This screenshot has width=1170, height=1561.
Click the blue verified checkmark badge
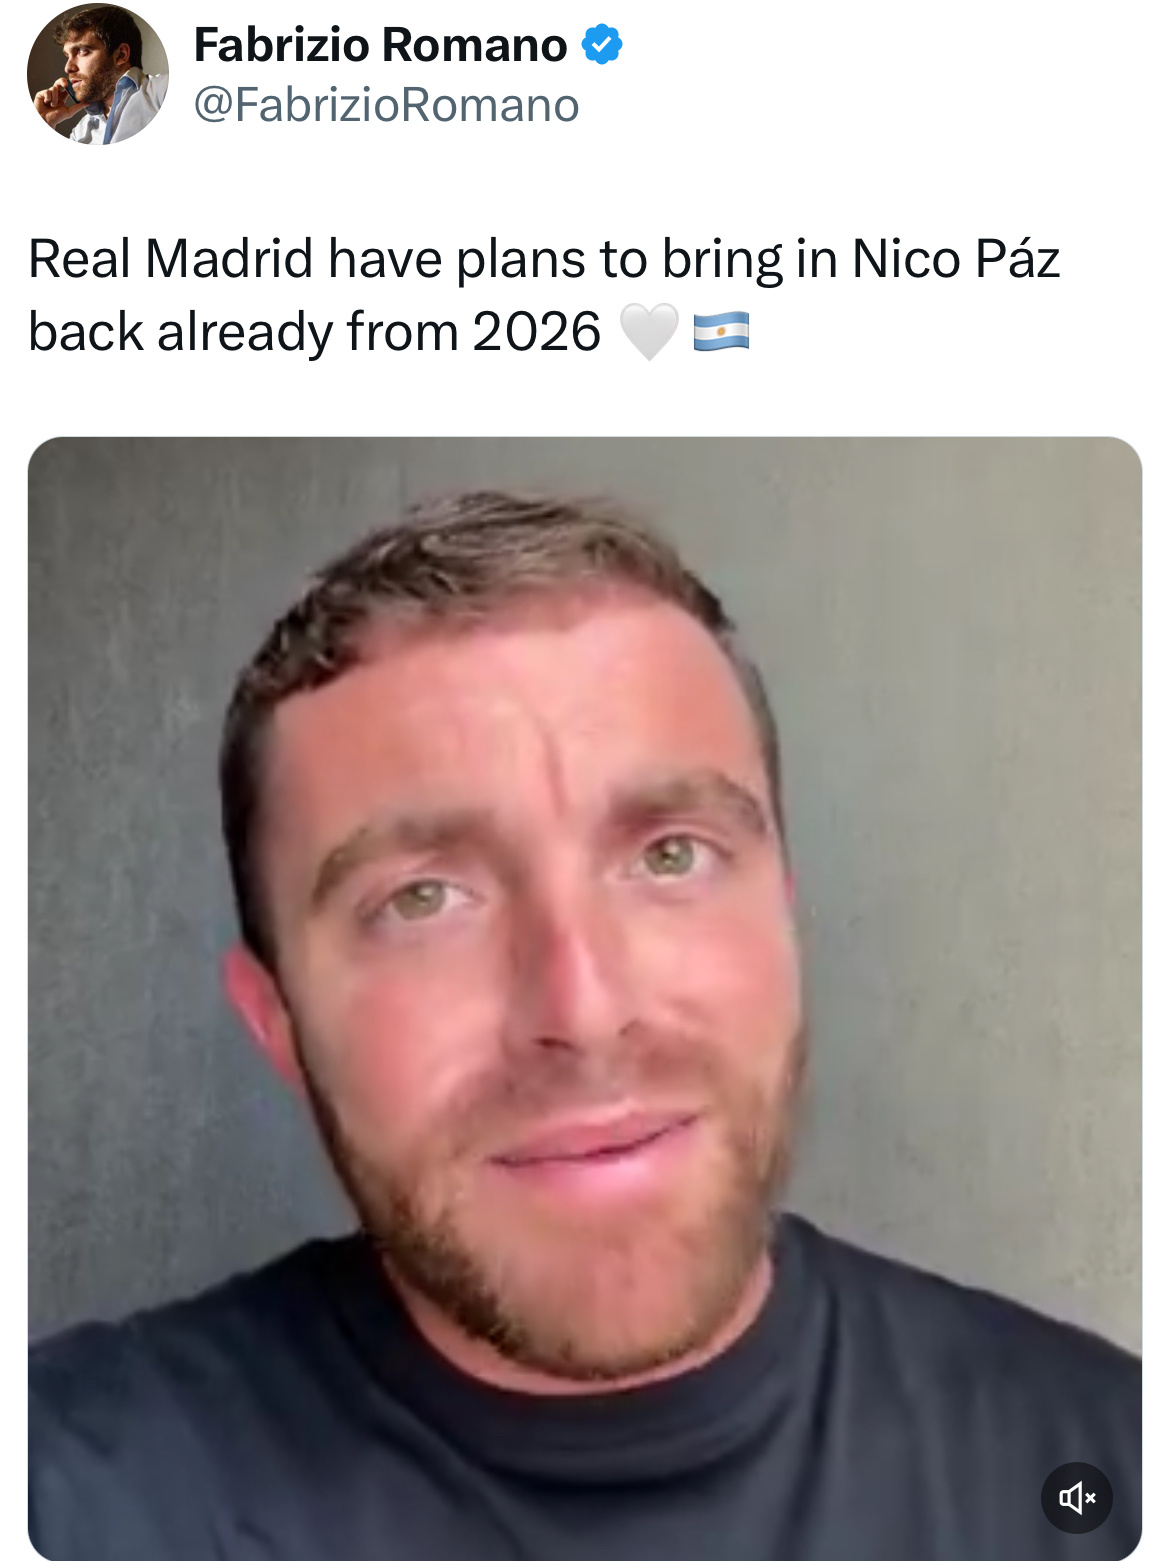[602, 45]
